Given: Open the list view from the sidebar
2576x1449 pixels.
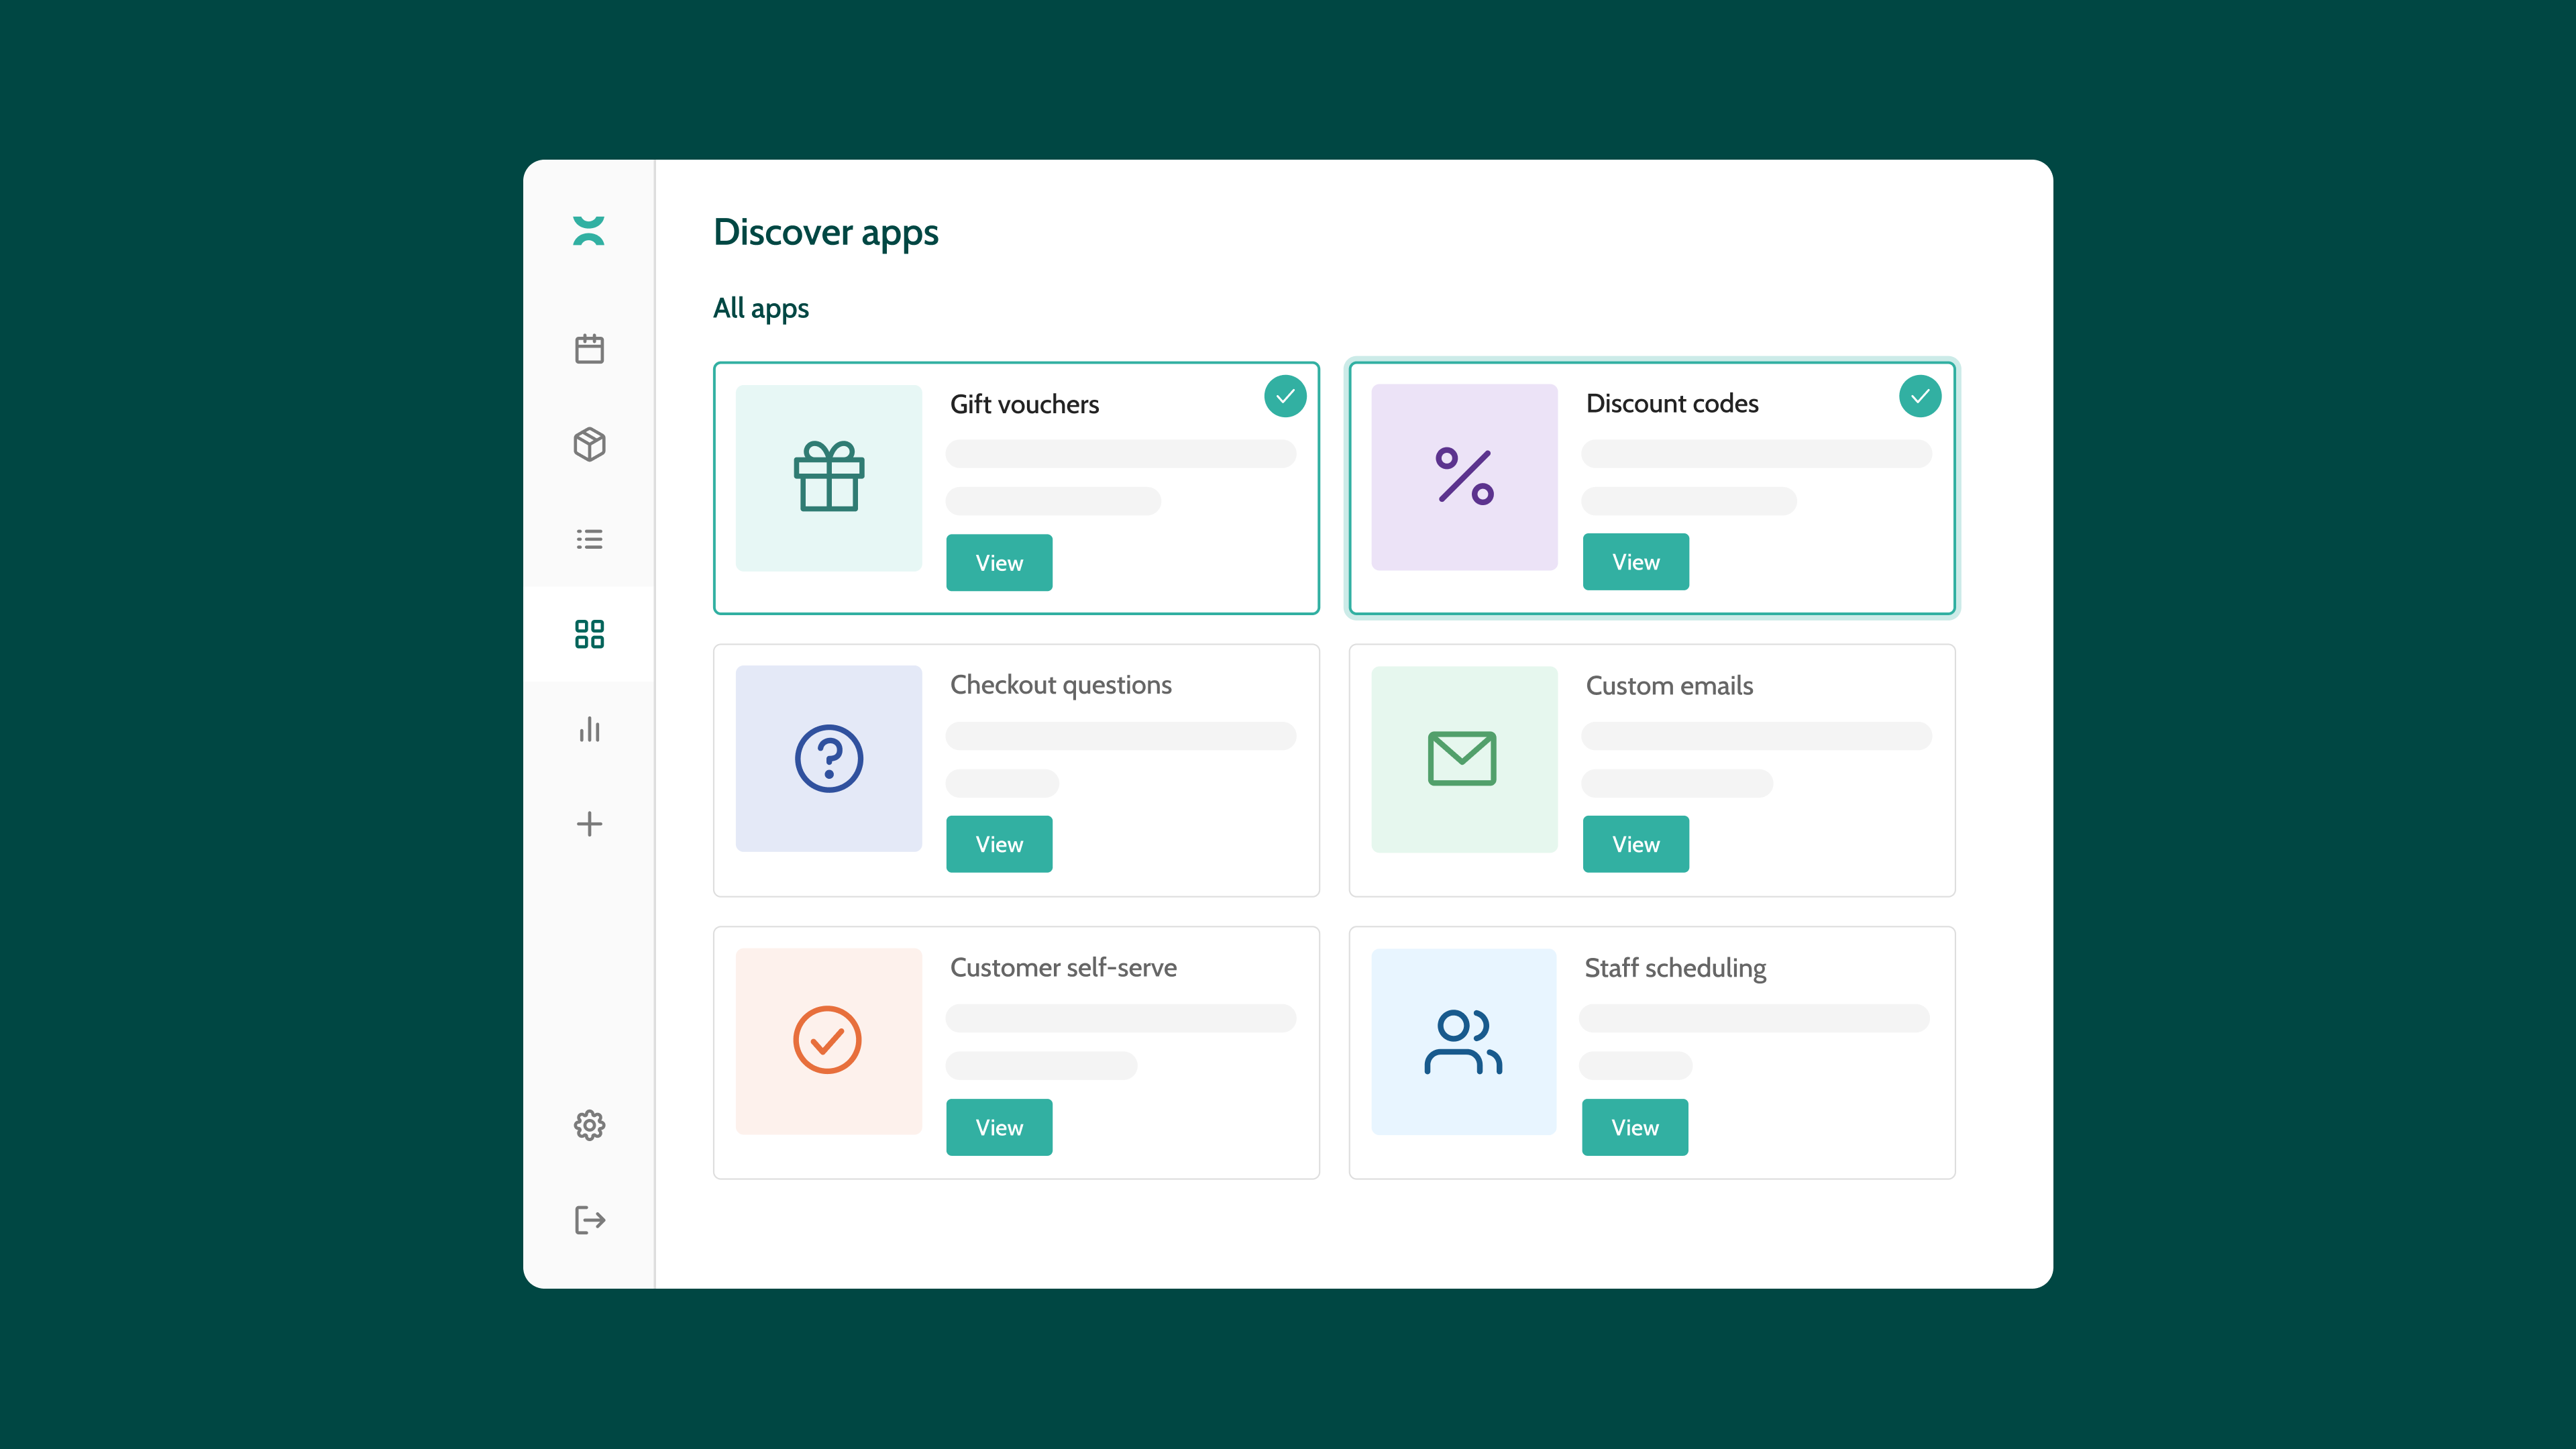Looking at the screenshot, I should (x=590, y=538).
